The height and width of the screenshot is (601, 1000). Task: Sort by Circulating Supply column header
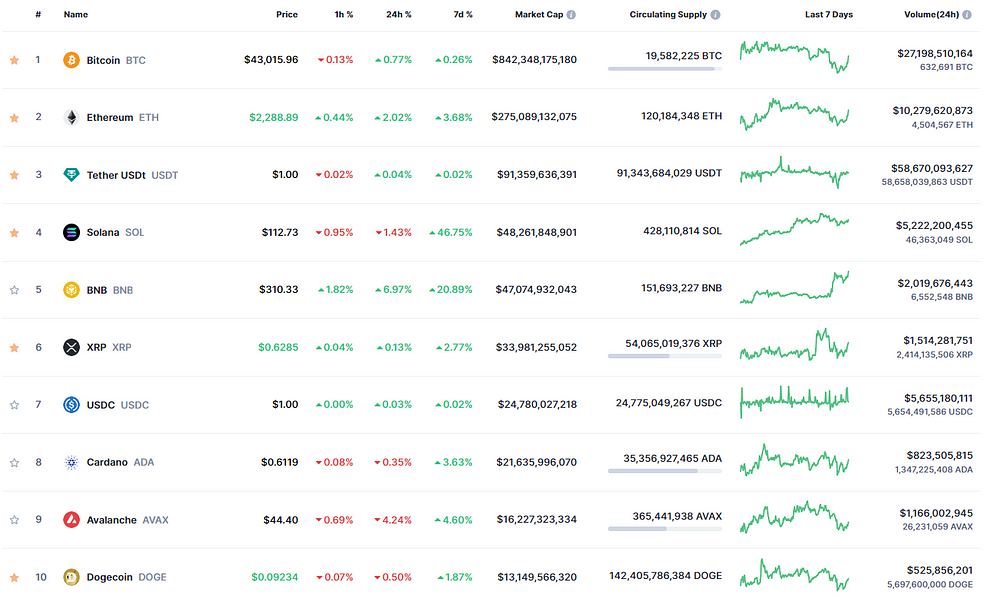point(668,14)
